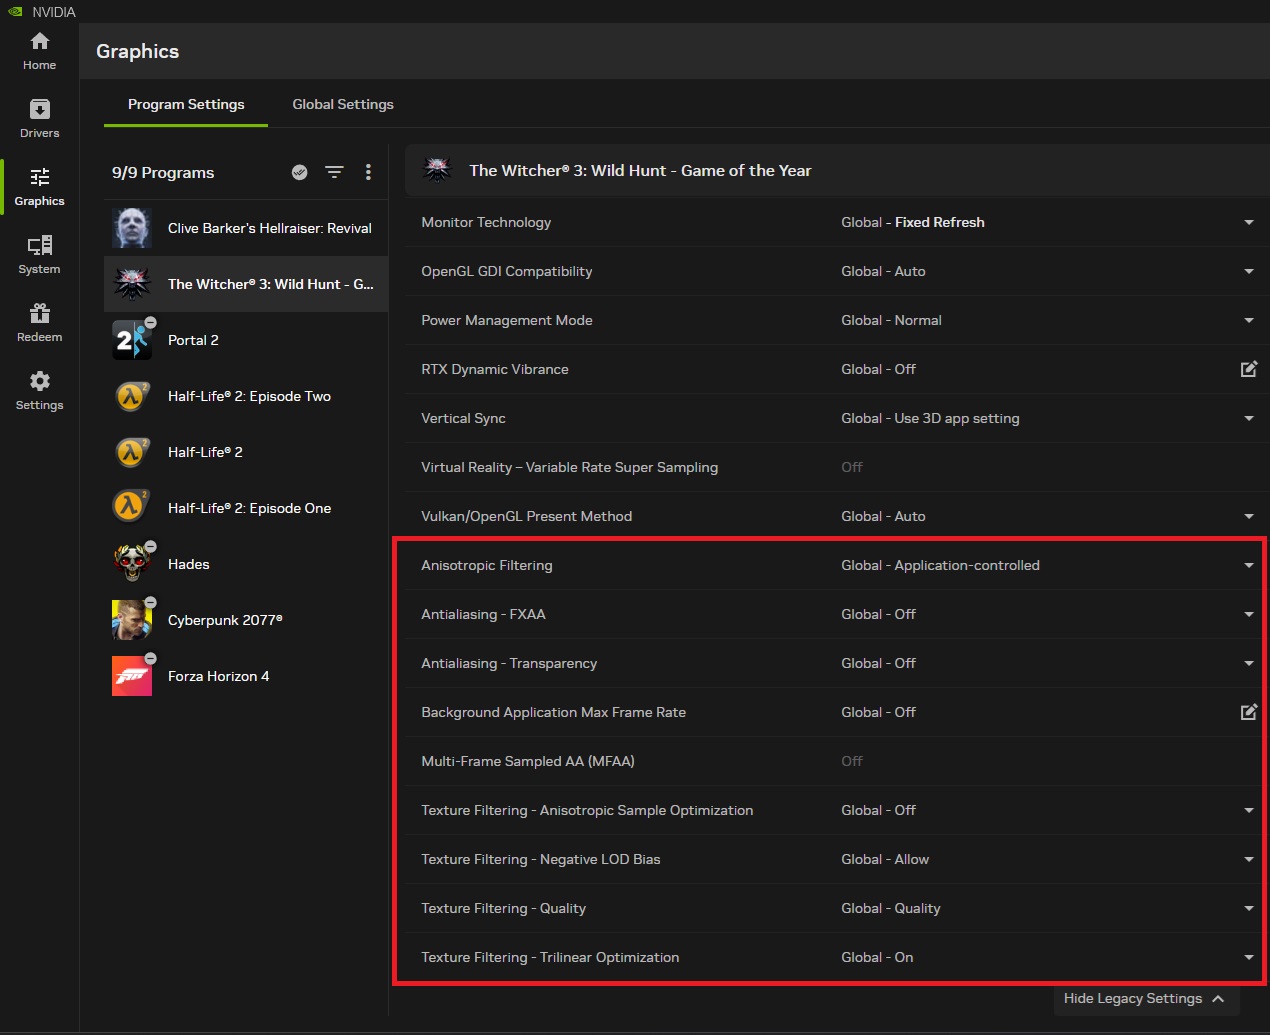Click the Hades skull icon

pos(132,564)
